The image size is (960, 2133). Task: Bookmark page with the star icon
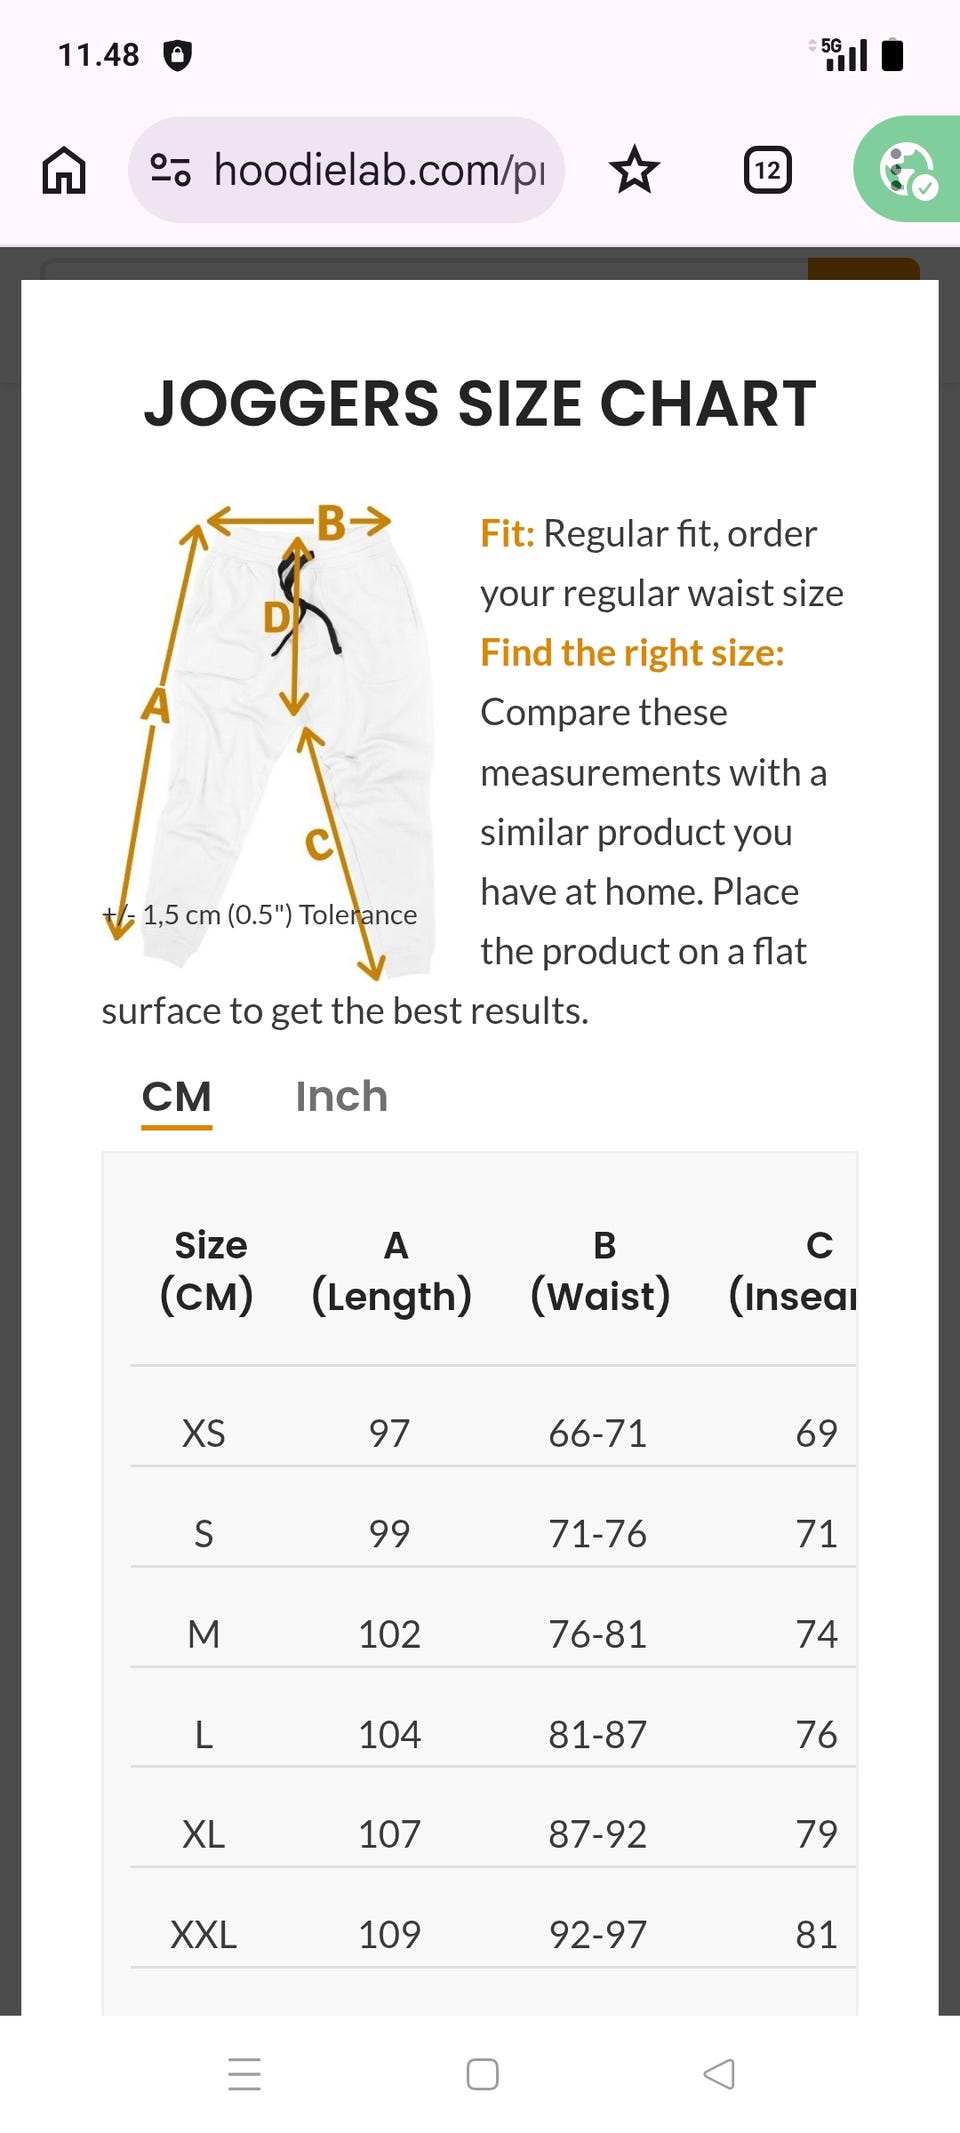point(634,170)
